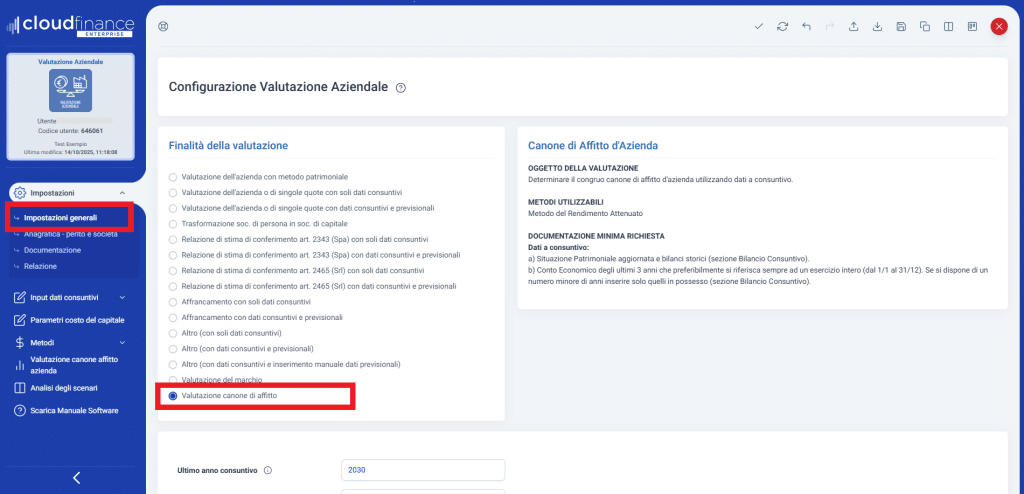
Task: Open Documentazione under Impostazioni
Action: (53, 250)
